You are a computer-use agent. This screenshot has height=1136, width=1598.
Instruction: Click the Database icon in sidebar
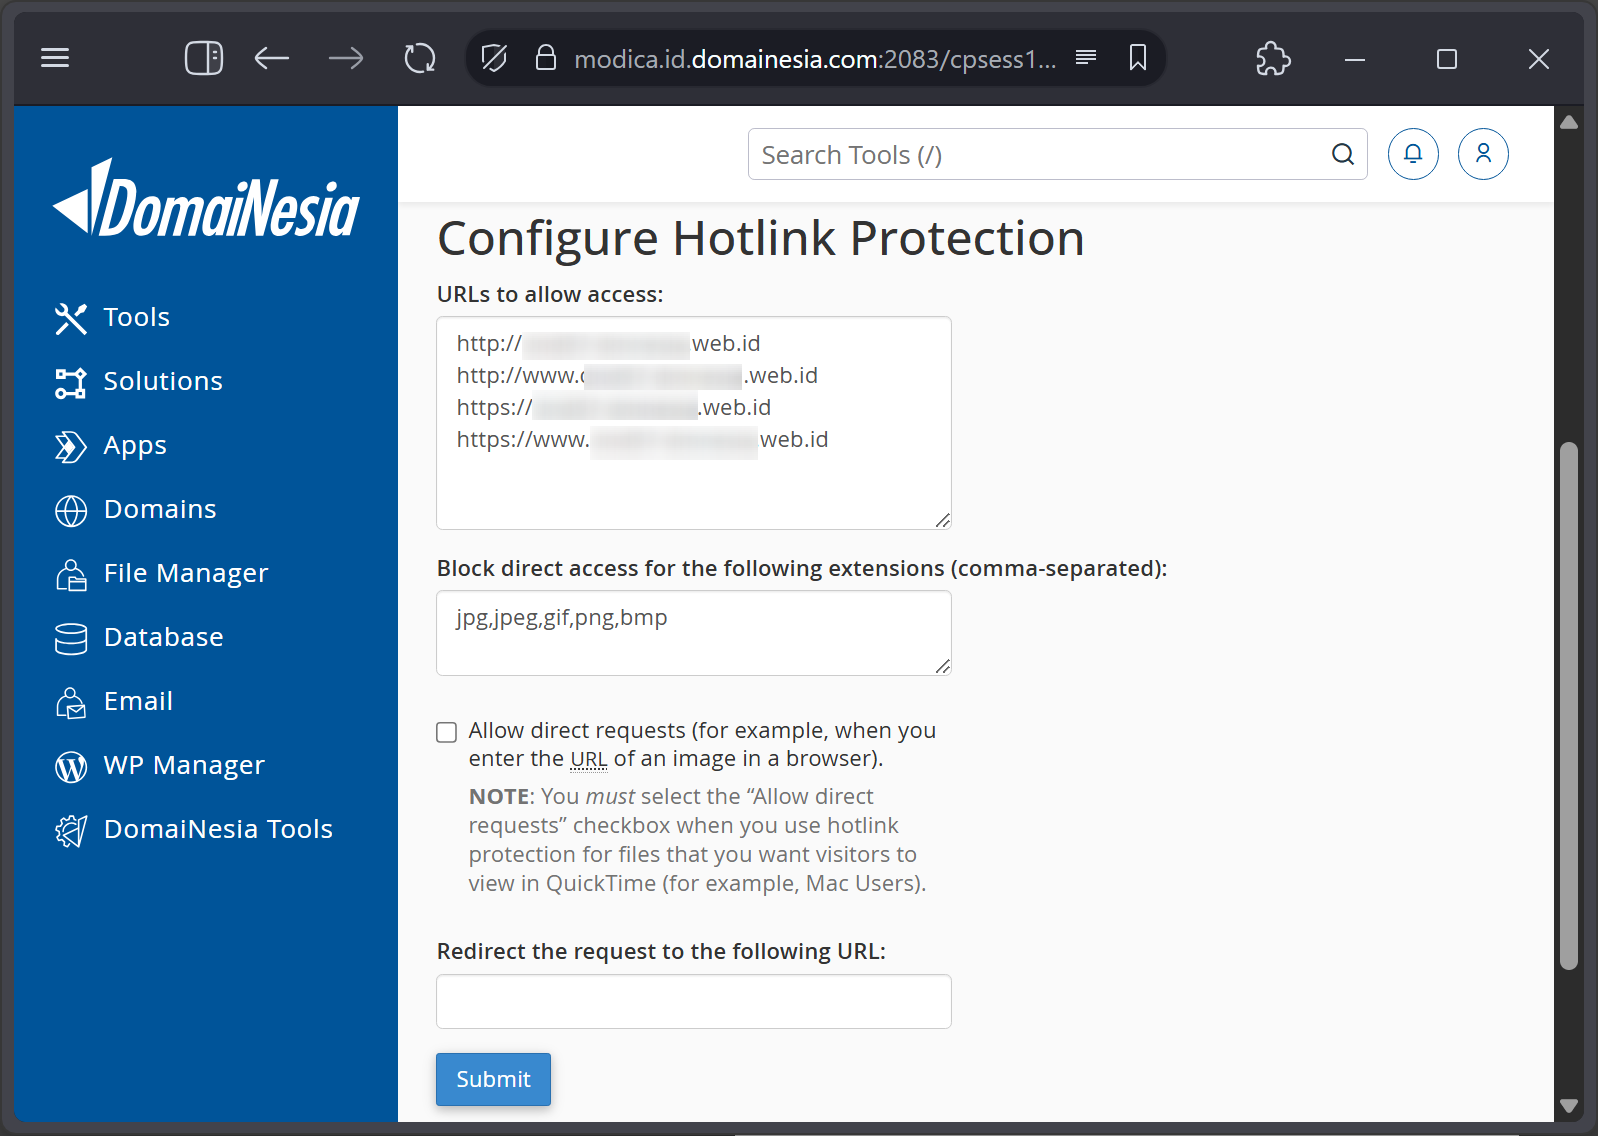(x=71, y=638)
